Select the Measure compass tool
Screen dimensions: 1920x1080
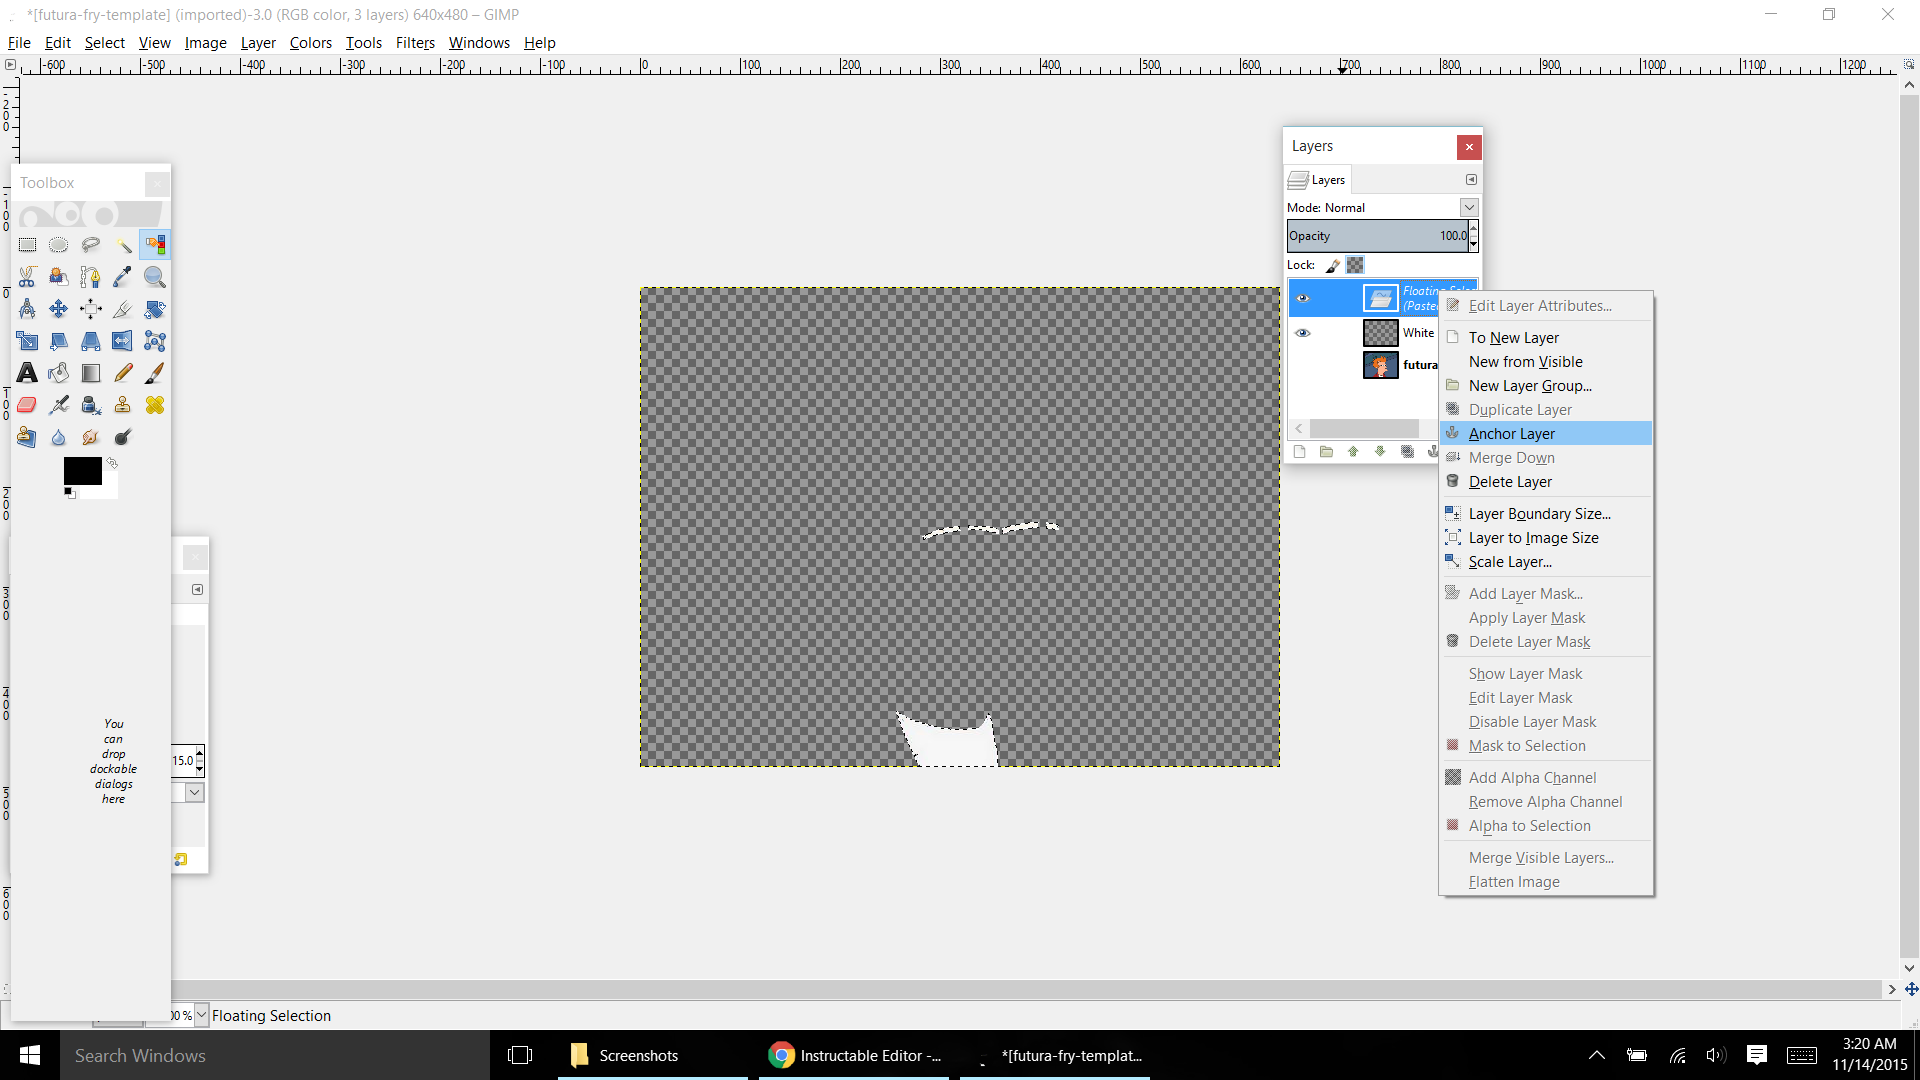[x=27, y=309]
